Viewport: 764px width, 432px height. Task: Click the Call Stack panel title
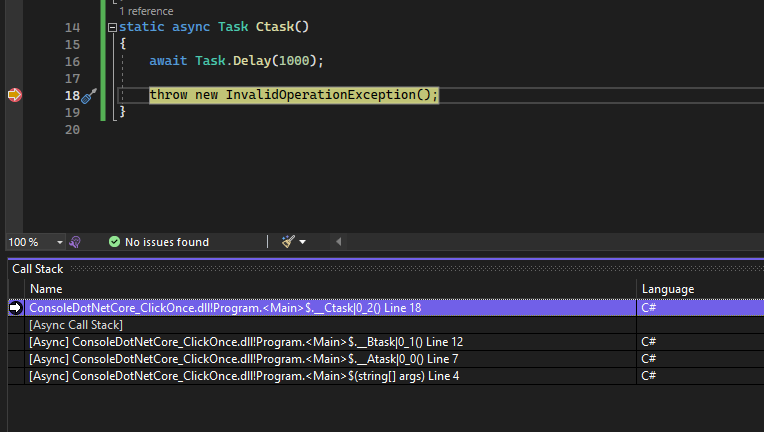37,269
